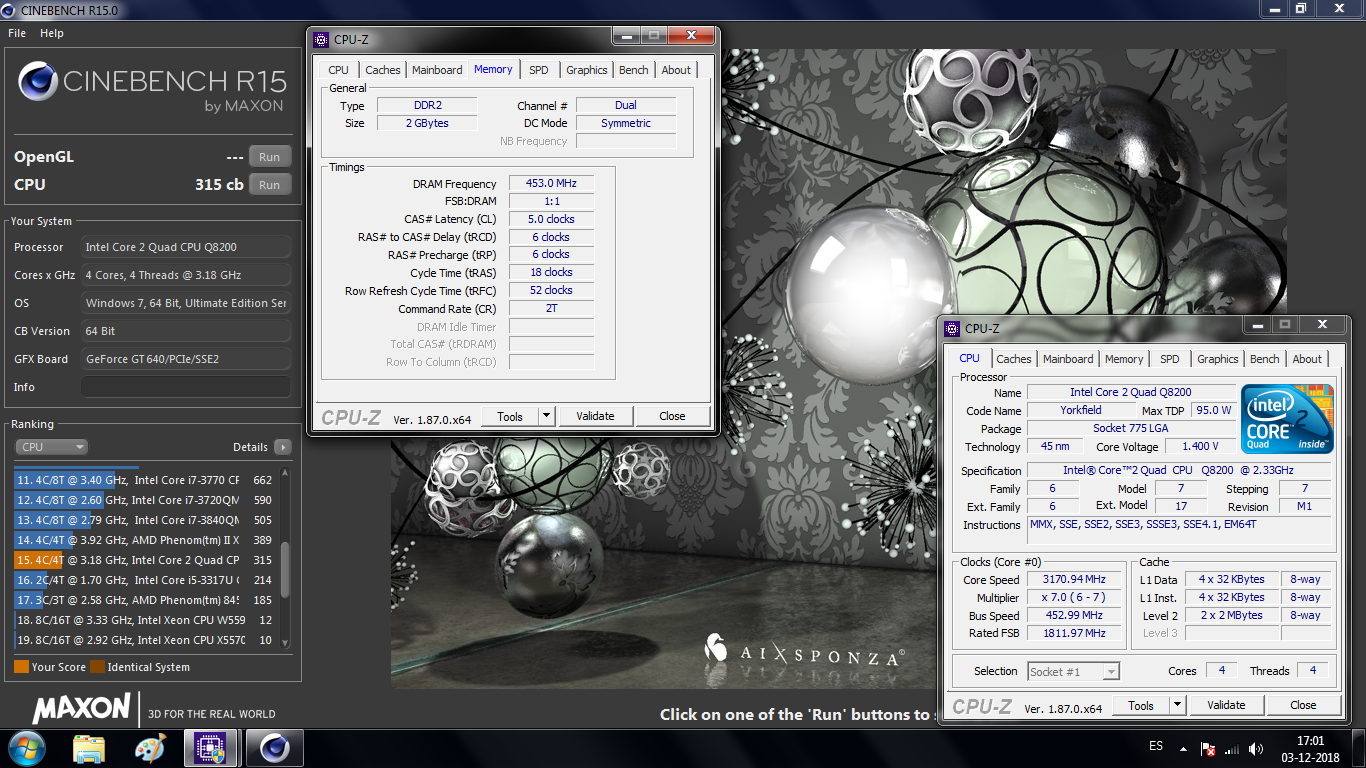This screenshot has width=1366, height=768.
Task: Click Close in Memory window
Action: [x=672, y=416]
